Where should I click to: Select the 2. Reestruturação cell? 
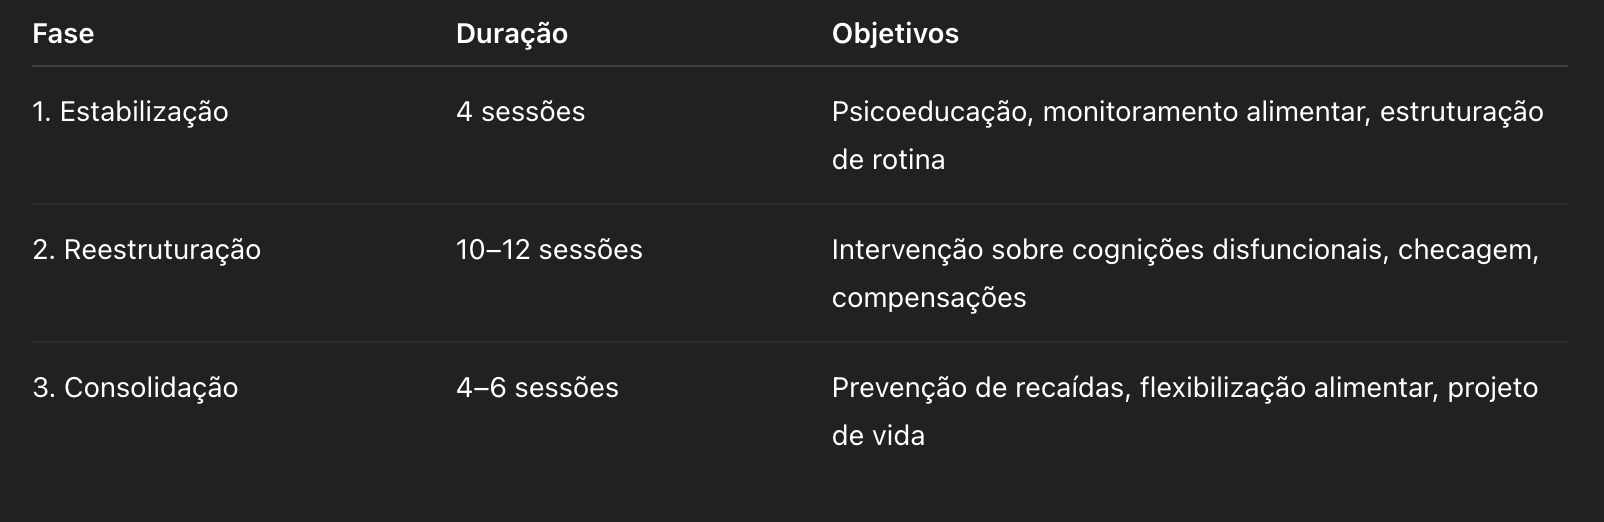click(146, 249)
